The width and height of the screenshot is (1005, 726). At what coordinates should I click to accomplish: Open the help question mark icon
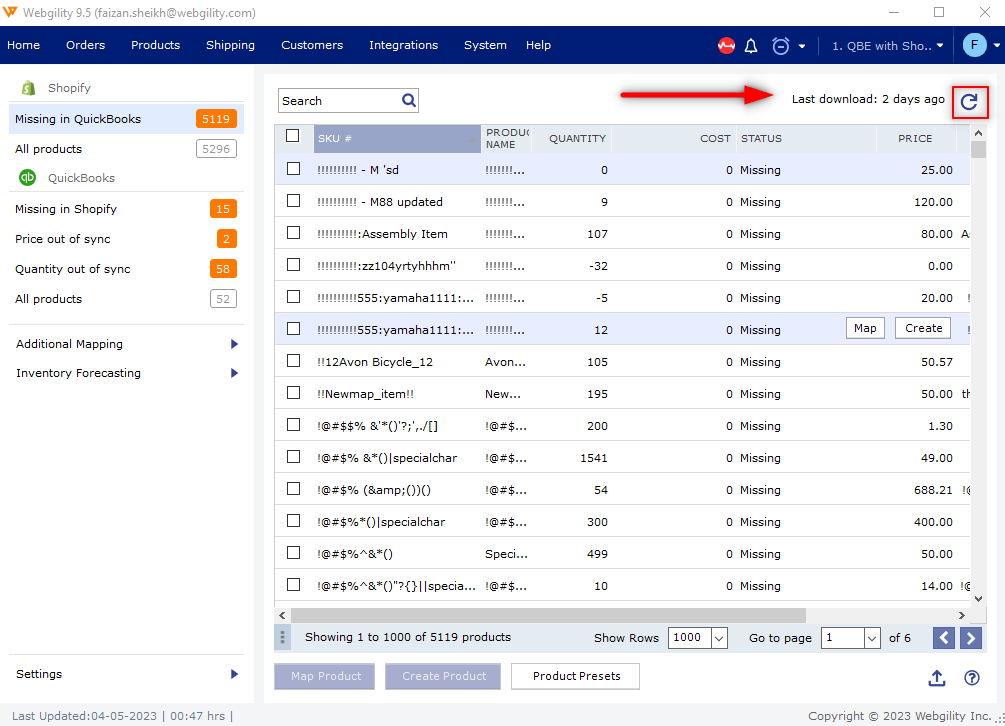[972, 677]
